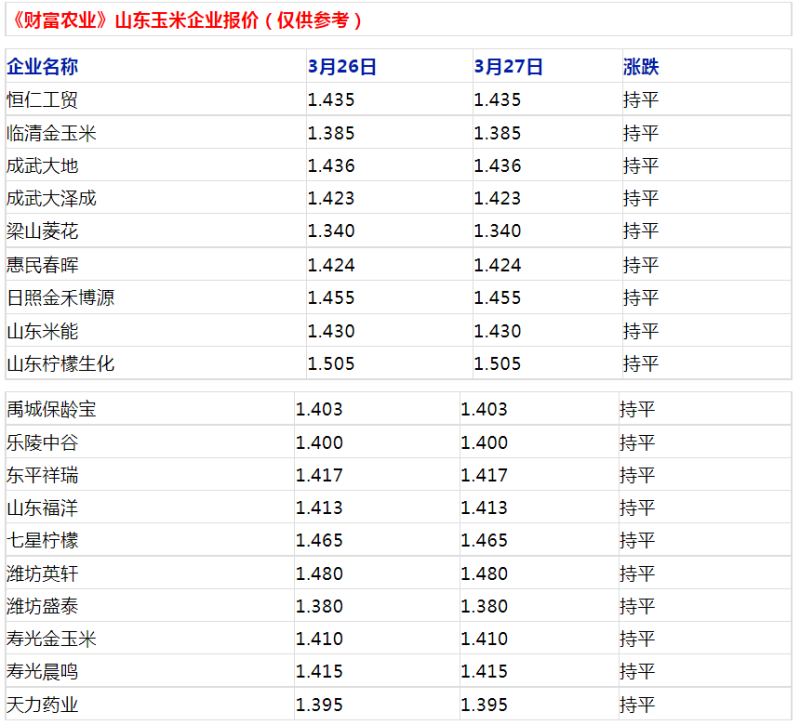Screen dimensions: 800x725
Task: Click the company name 成武大地
Action: 42,166
